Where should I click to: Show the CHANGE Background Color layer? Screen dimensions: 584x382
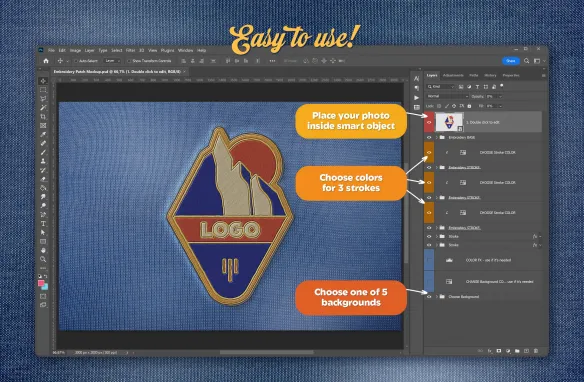coord(429,281)
